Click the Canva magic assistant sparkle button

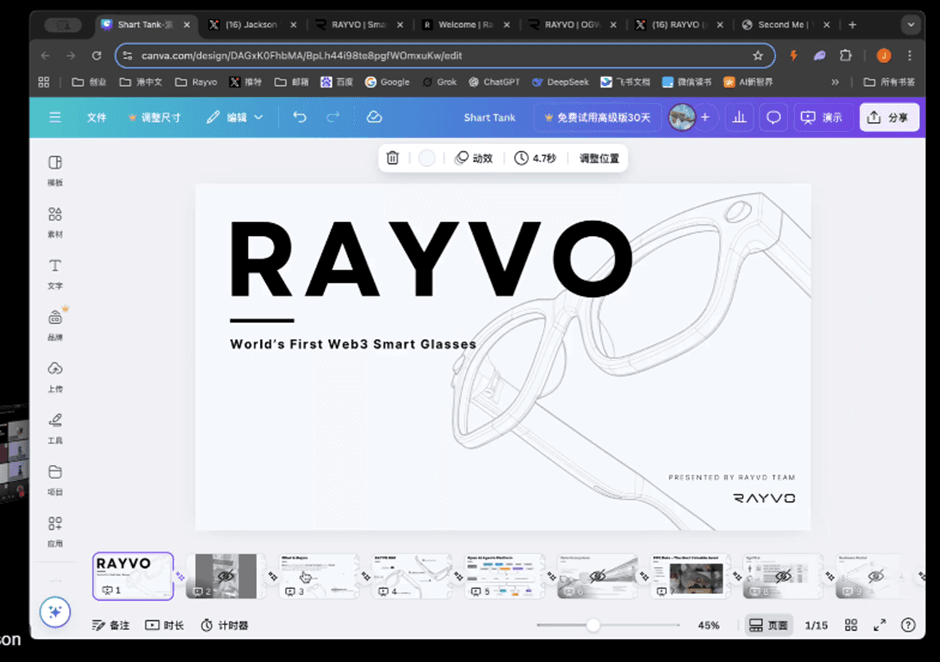click(55, 612)
